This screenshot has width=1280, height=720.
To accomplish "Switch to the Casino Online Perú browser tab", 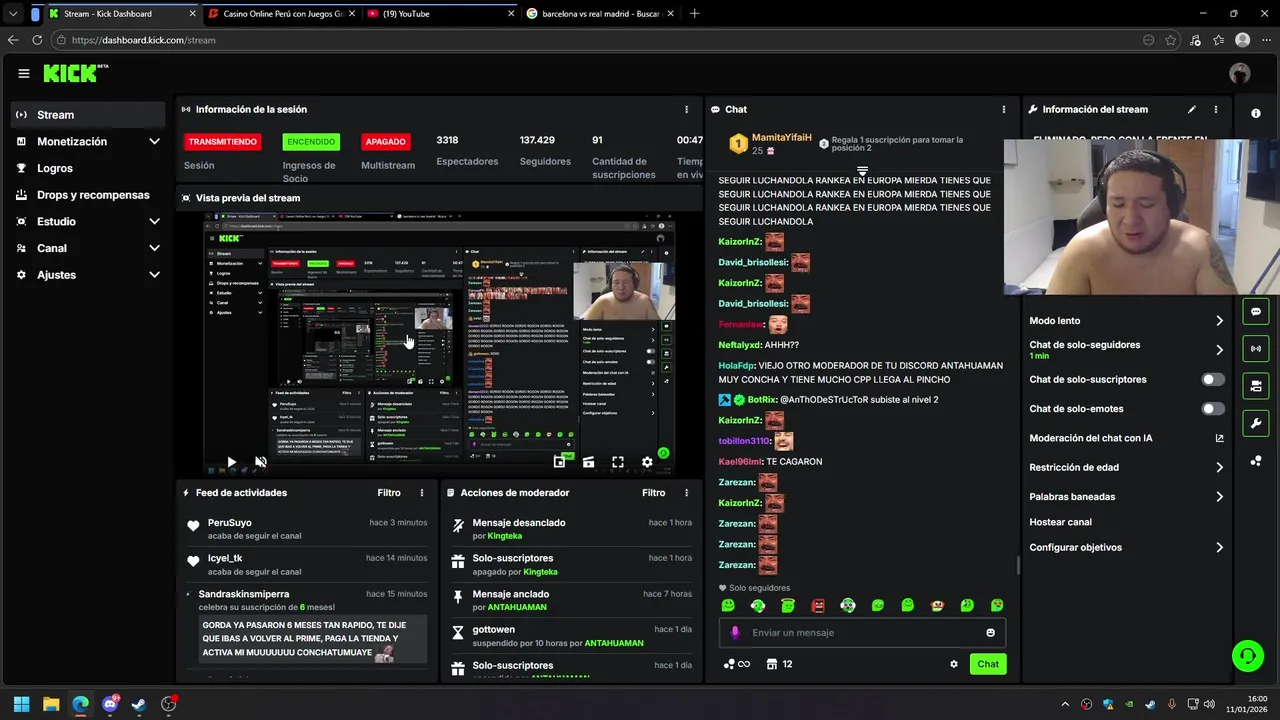I will click(280, 14).
